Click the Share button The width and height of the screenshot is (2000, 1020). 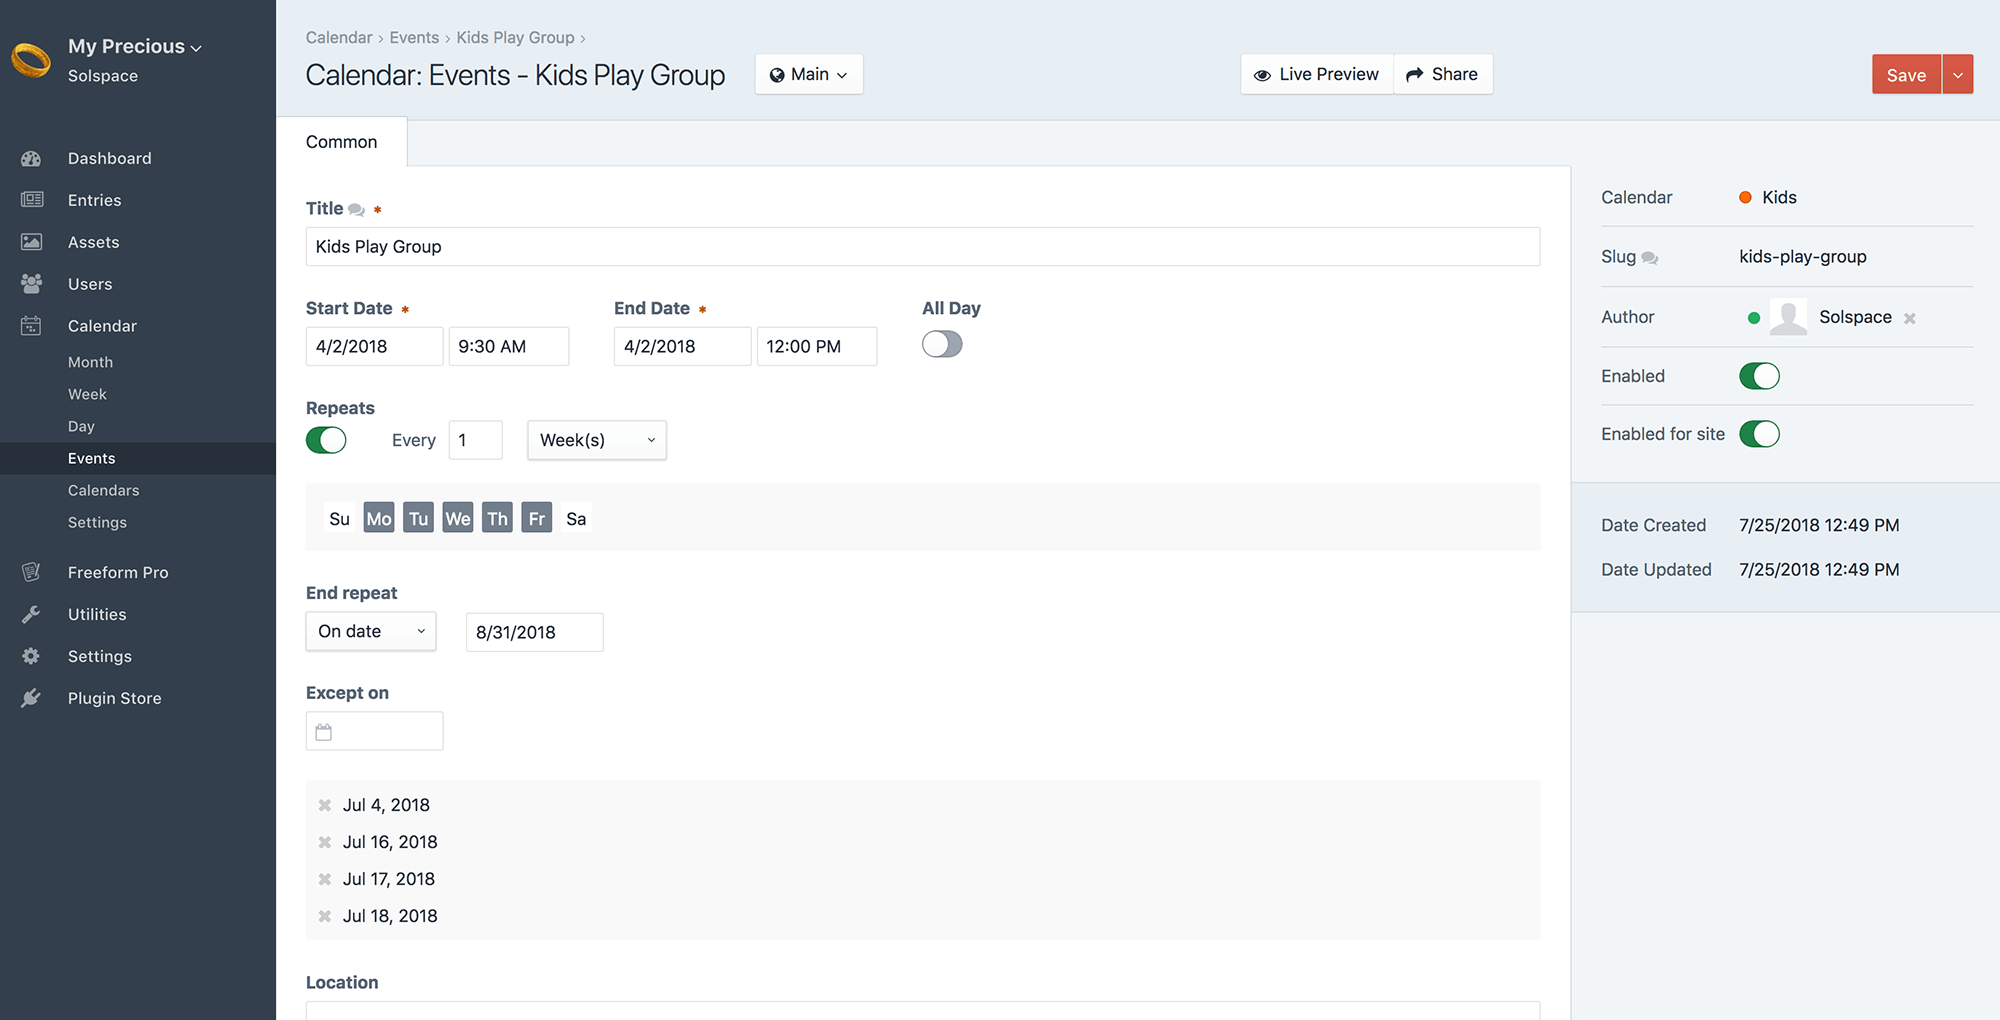coord(1443,74)
